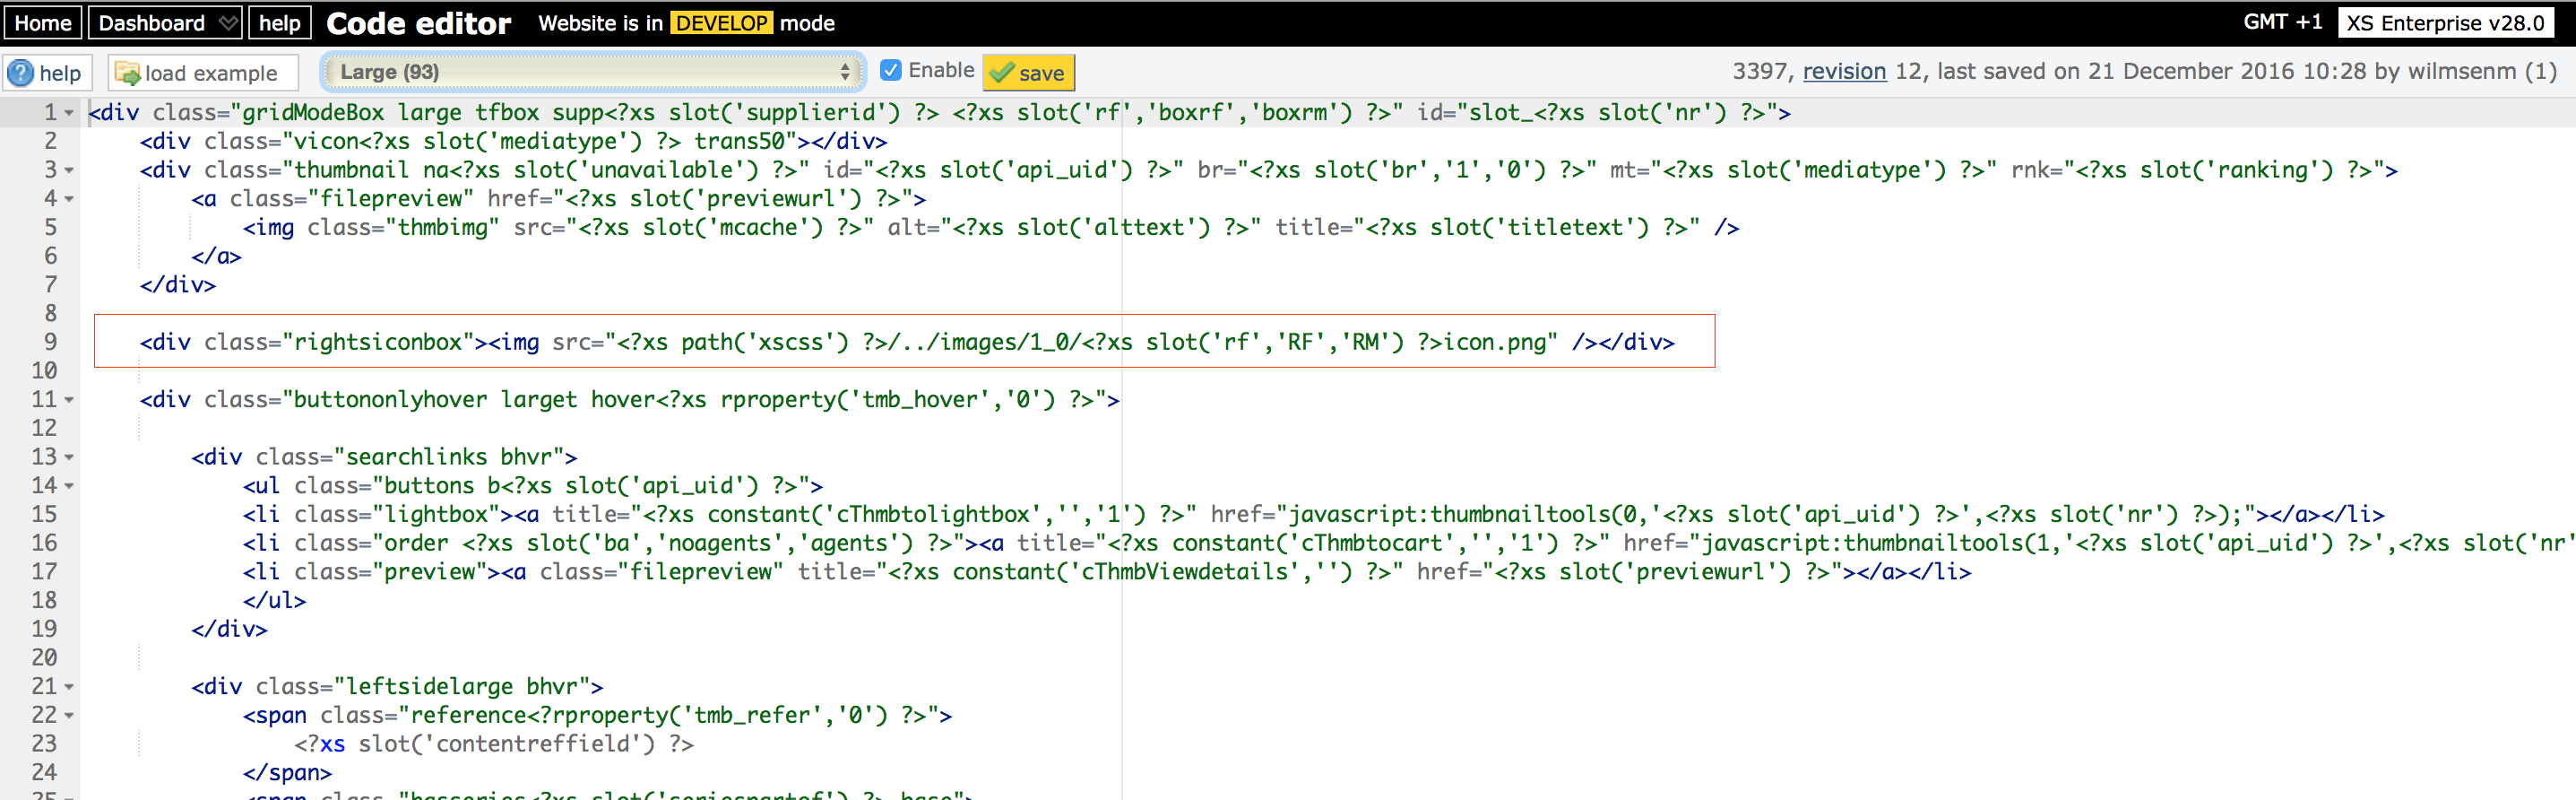The height and width of the screenshot is (800, 2576).
Task: Click 'buttononlyhover' text on line 11
Action: tap(390, 399)
